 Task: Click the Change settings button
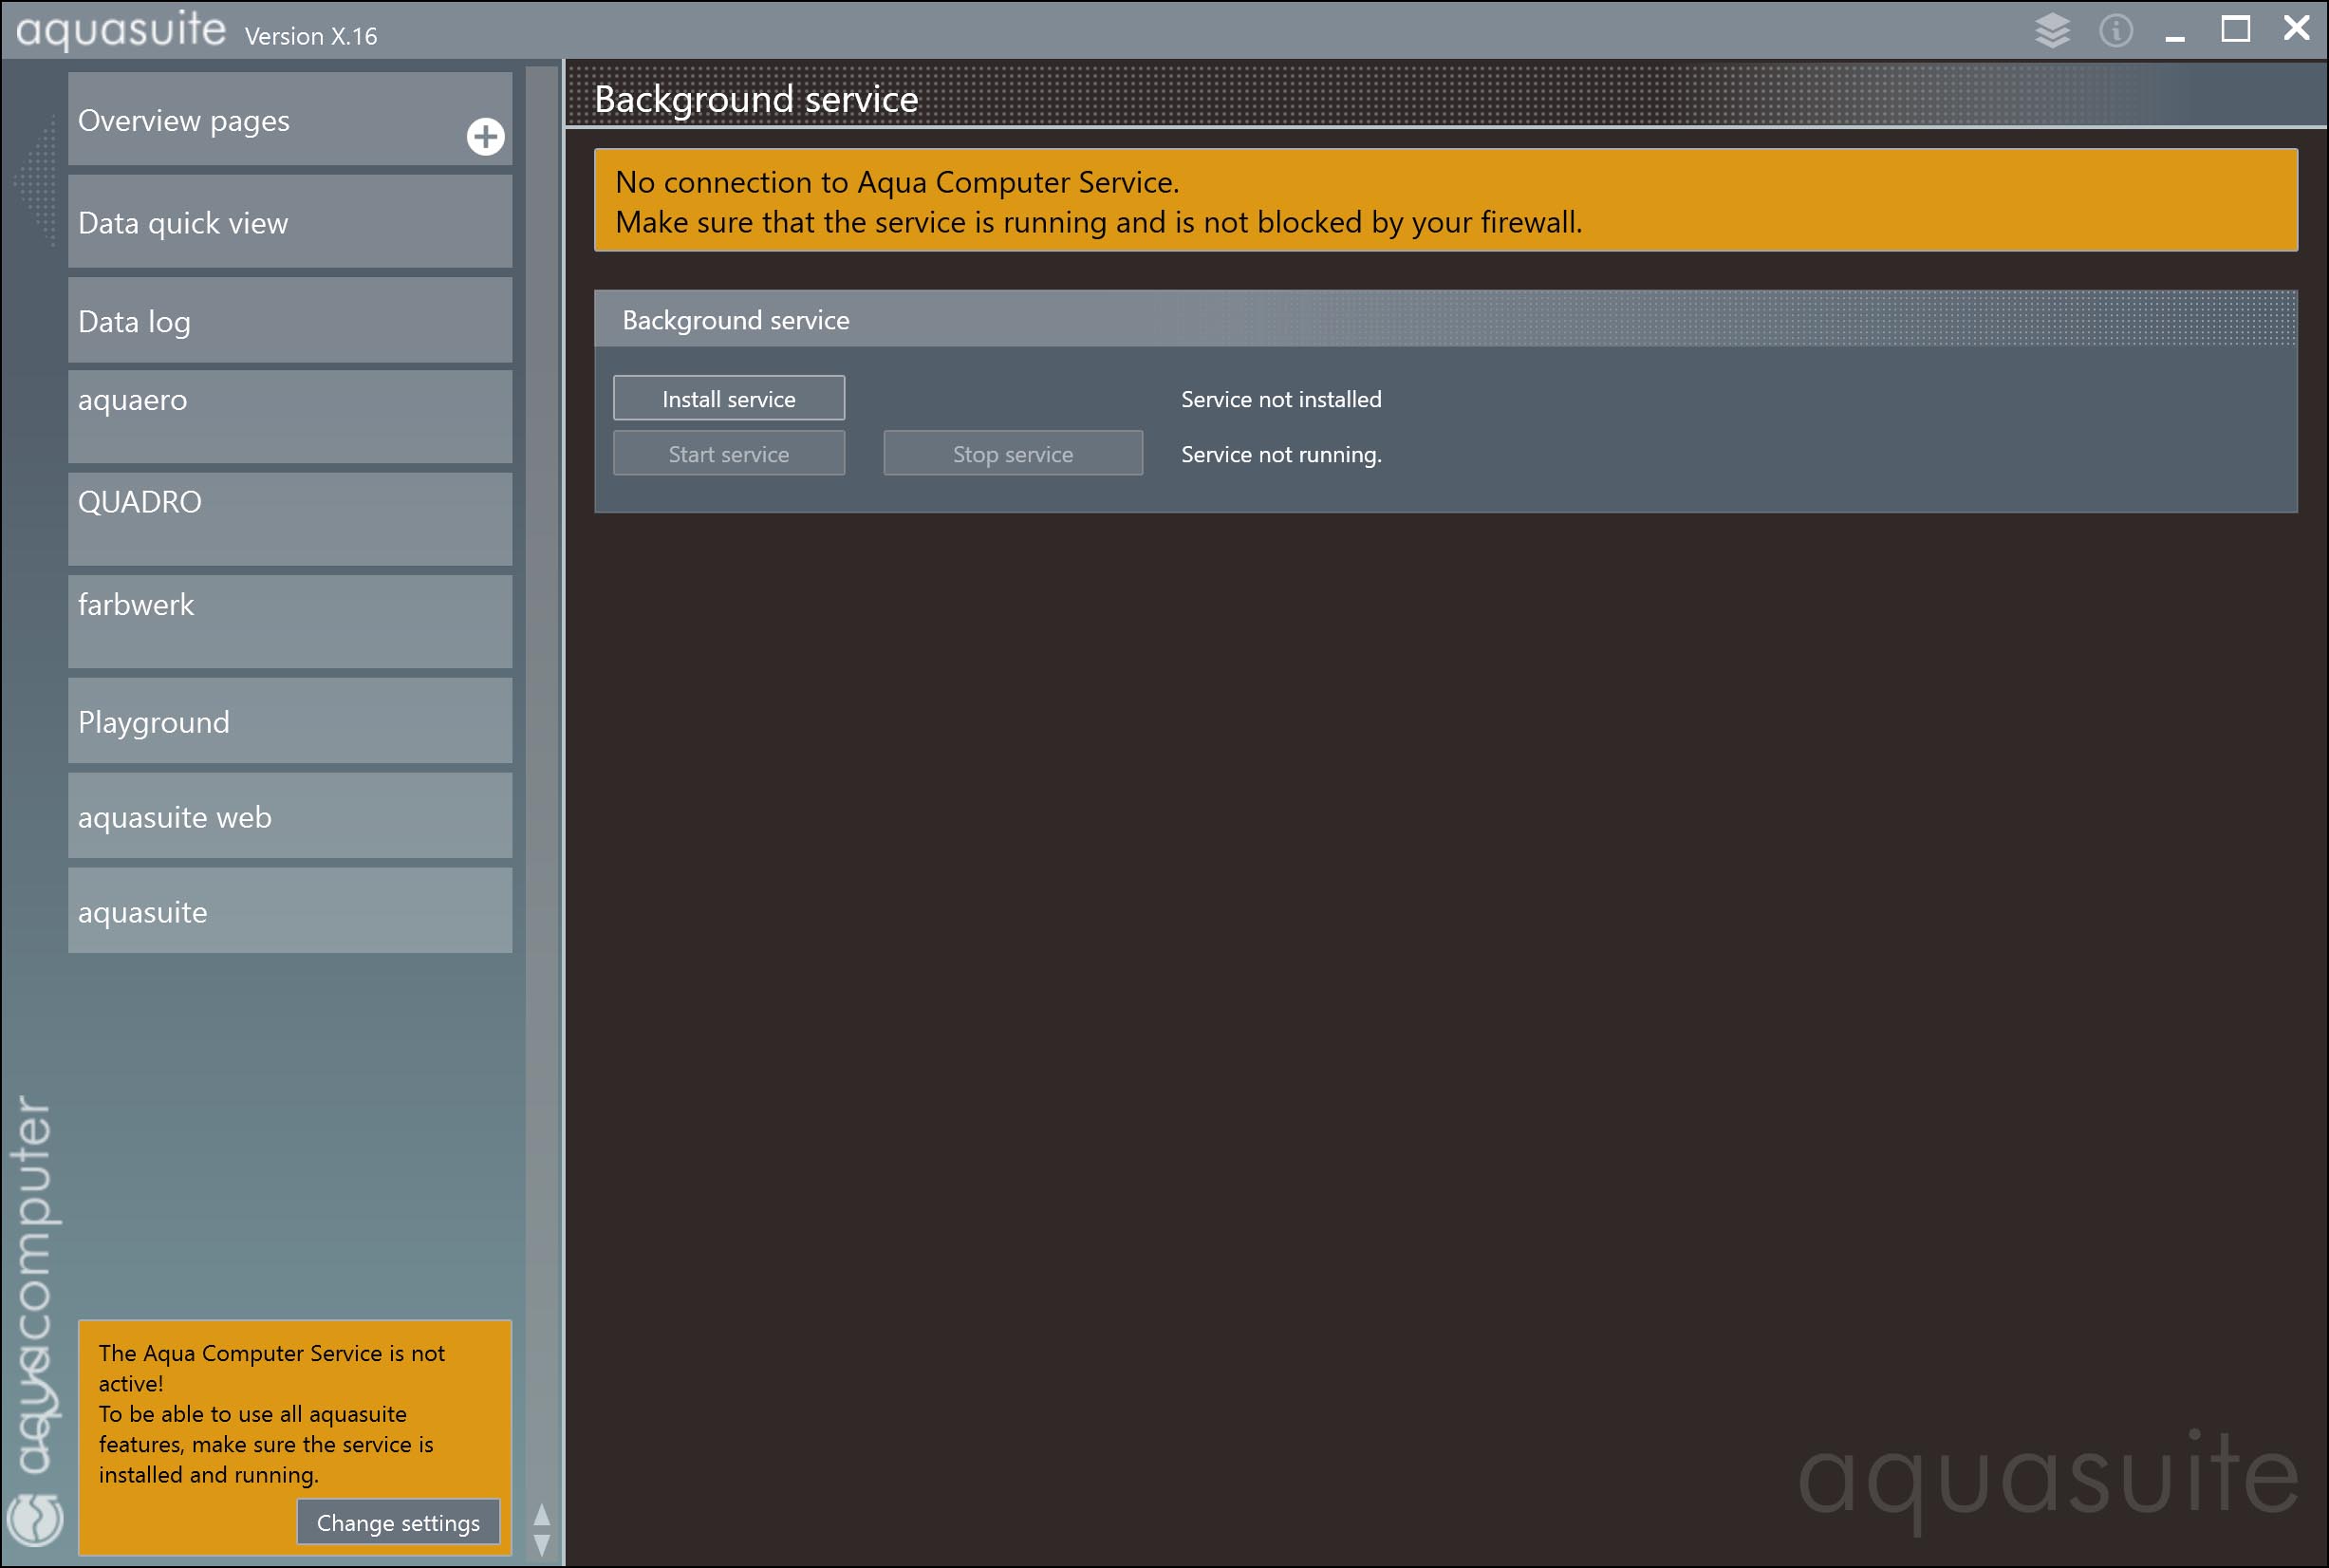click(398, 1522)
